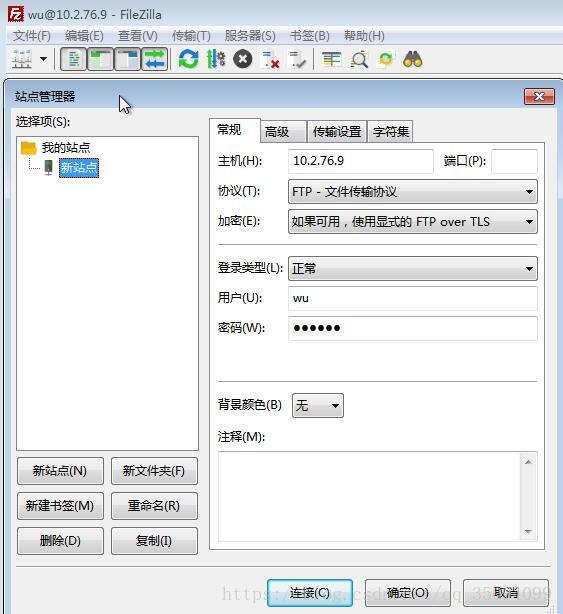Click the comments scrollbar up arrow

tap(528, 462)
